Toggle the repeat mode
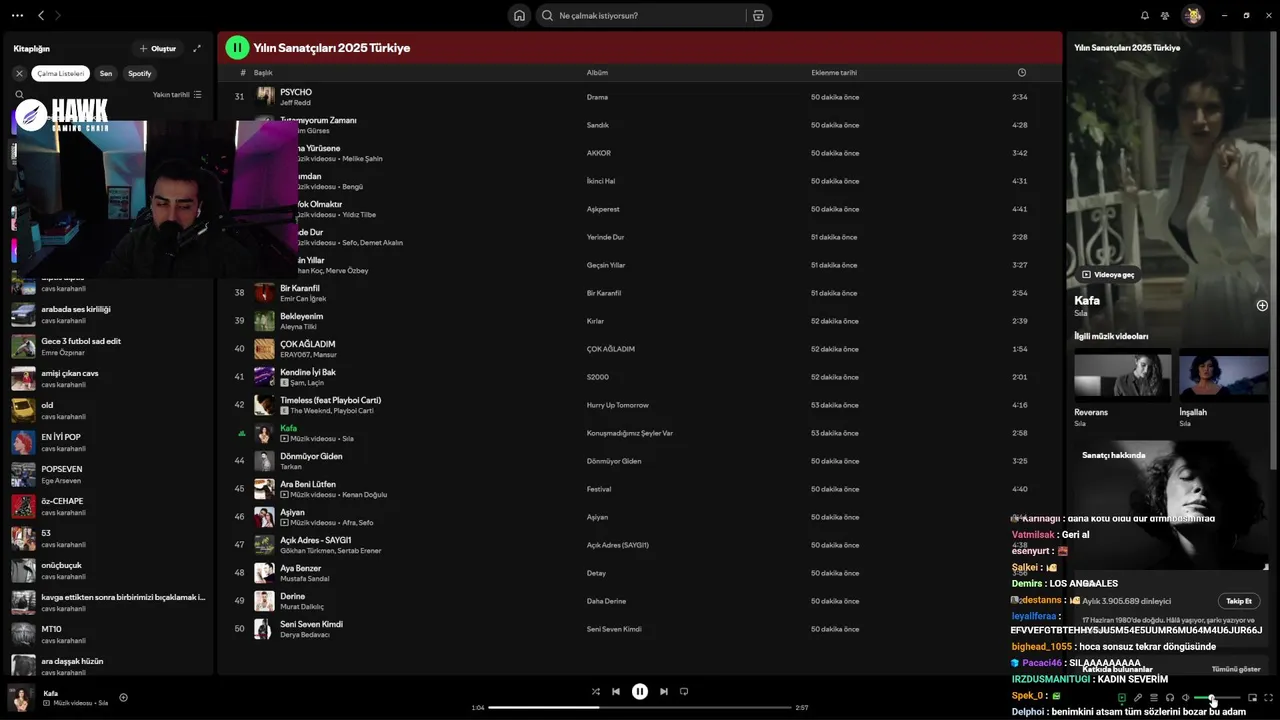1280x720 pixels. coord(684,691)
